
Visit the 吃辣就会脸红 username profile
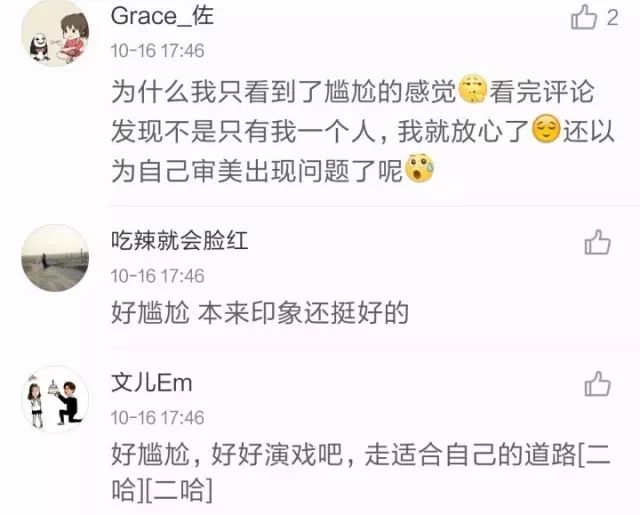[180, 240]
